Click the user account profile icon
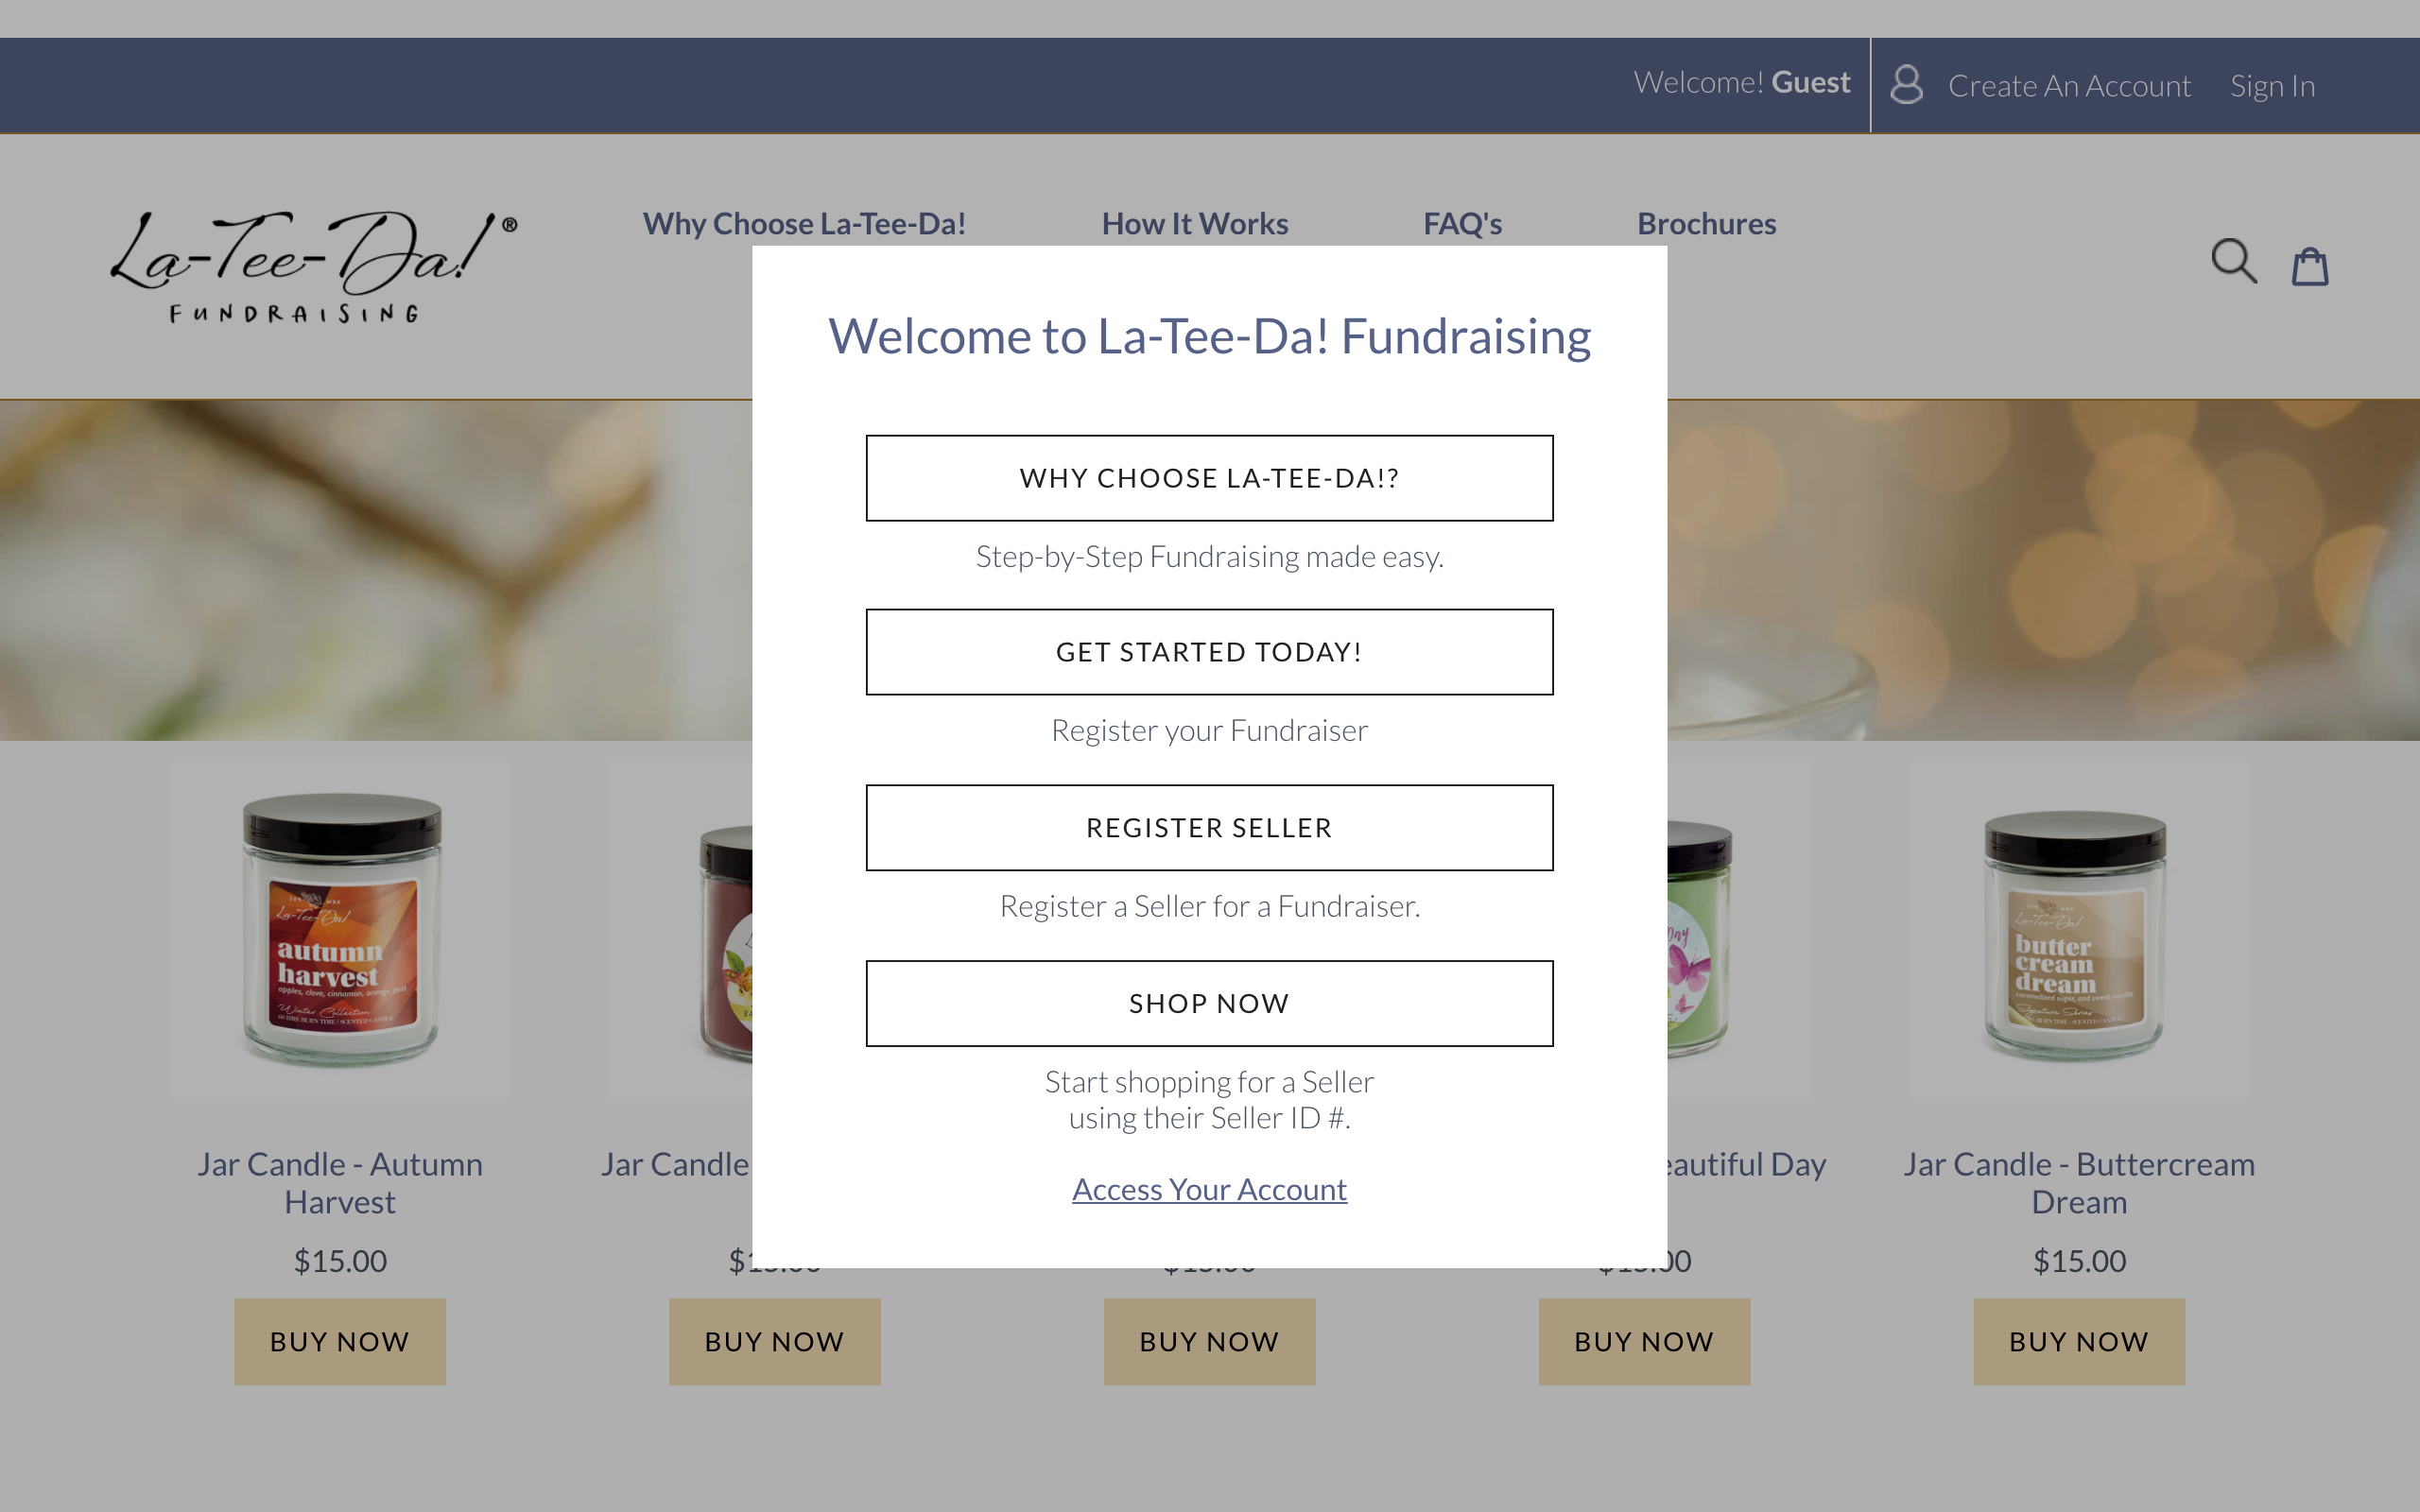 [x=1906, y=84]
